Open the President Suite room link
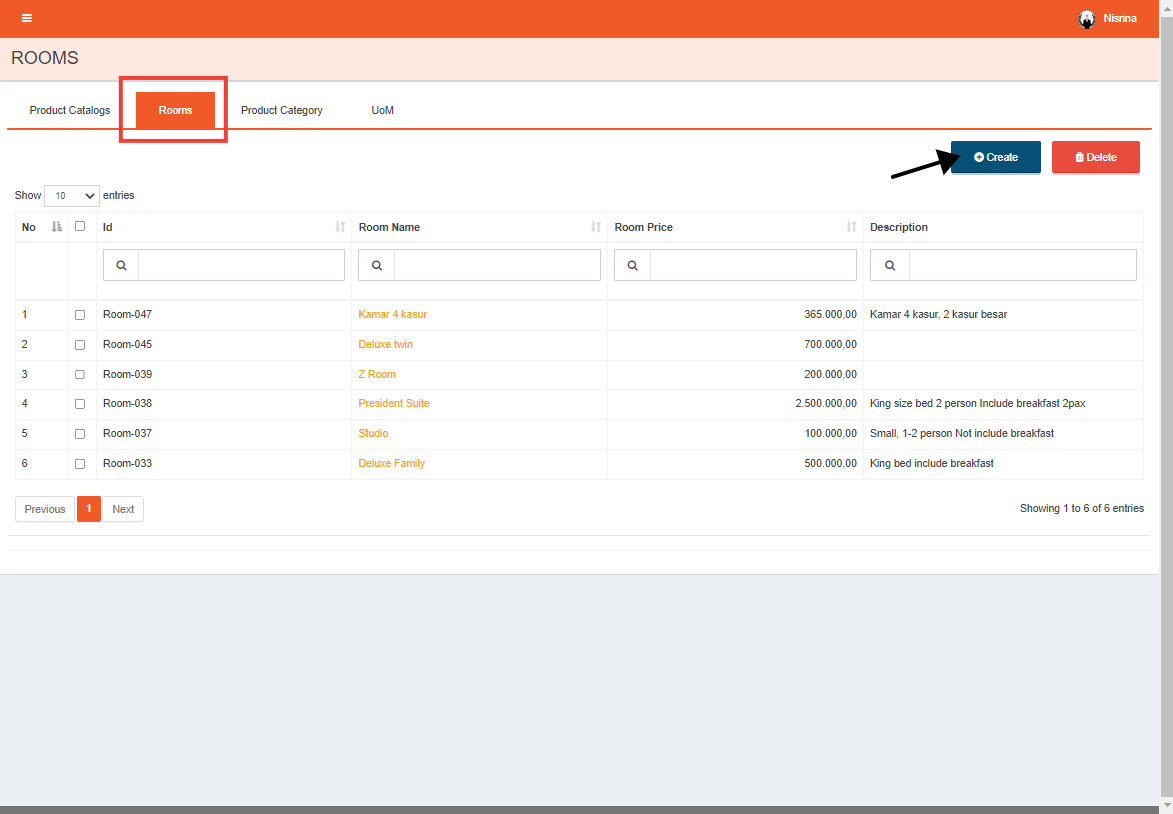Viewport: 1173px width, 814px height. tap(394, 404)
